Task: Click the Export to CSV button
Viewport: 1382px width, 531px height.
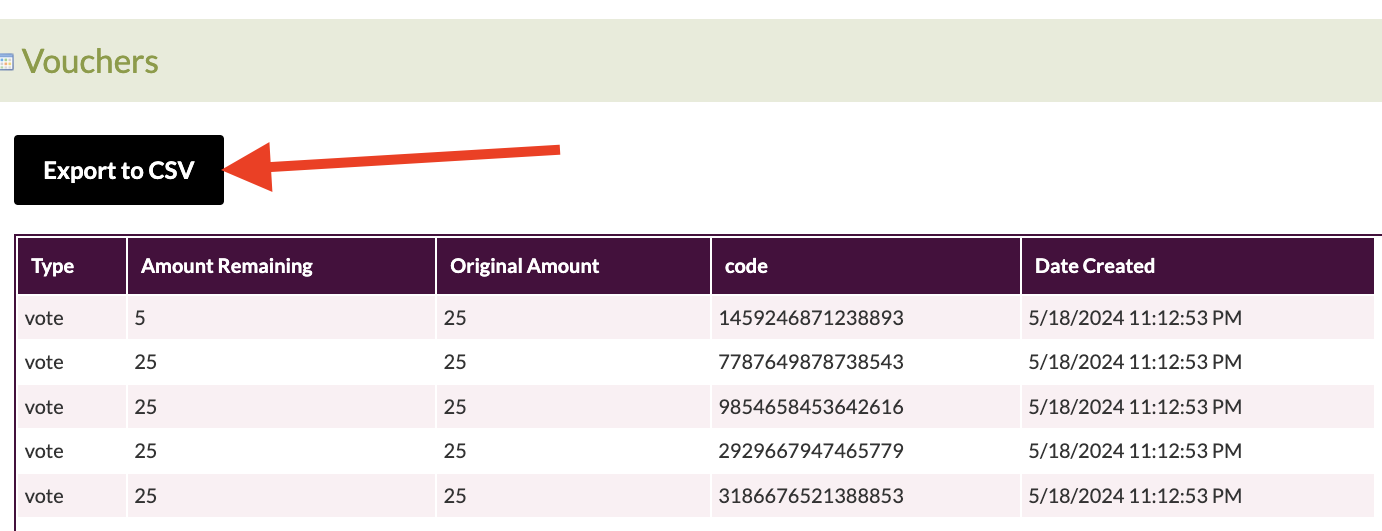Action: coord(118,170)
